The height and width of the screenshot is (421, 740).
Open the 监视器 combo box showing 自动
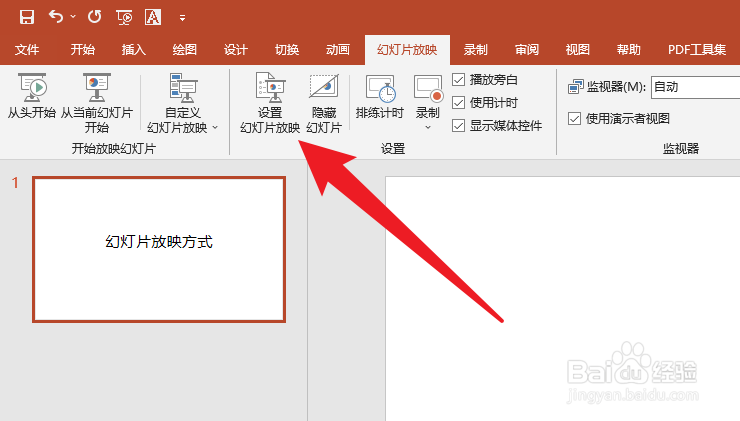[695, 87]
